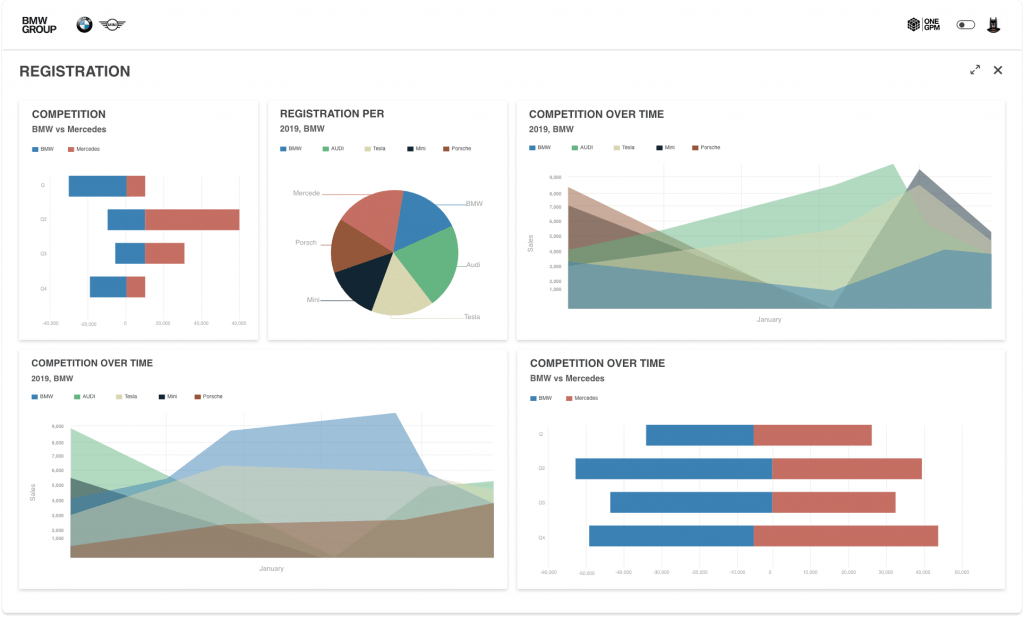Click the 'Porsch' callout label on the pie
The width and height of the screenshot is (1024, 617).
pyautogui.click(x=306, y=243)
